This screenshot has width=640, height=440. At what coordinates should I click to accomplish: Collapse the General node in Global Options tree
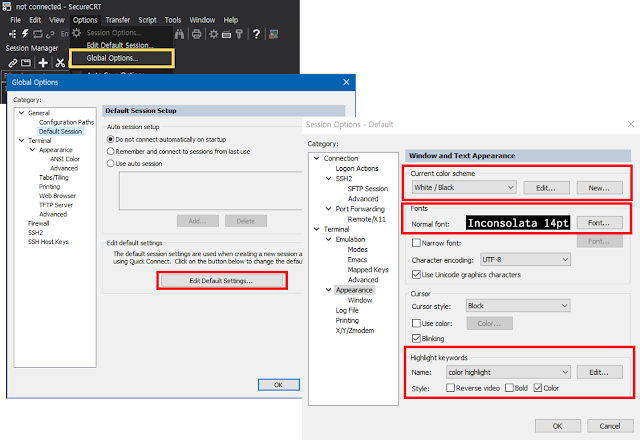click(22, 113)
